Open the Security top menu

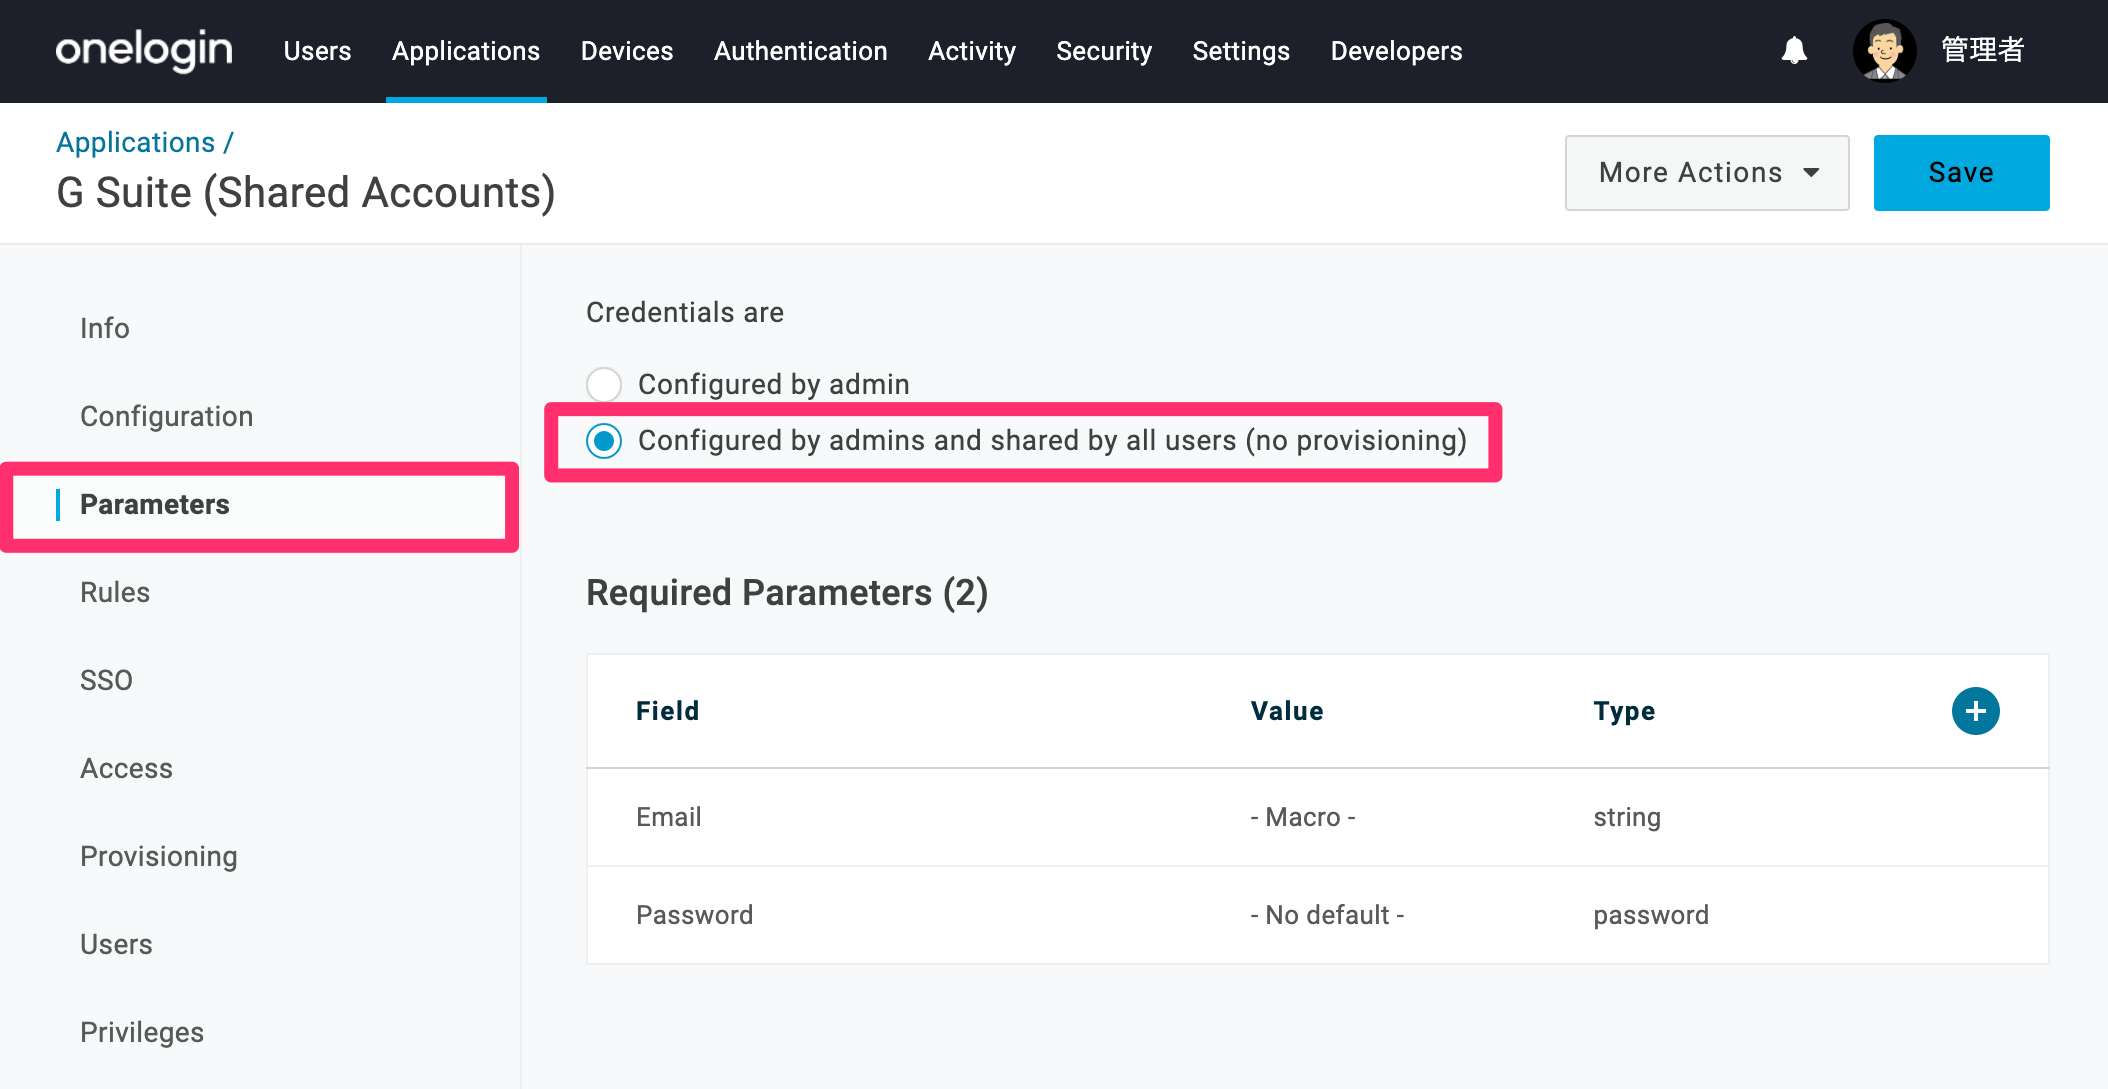point(1104,51)
